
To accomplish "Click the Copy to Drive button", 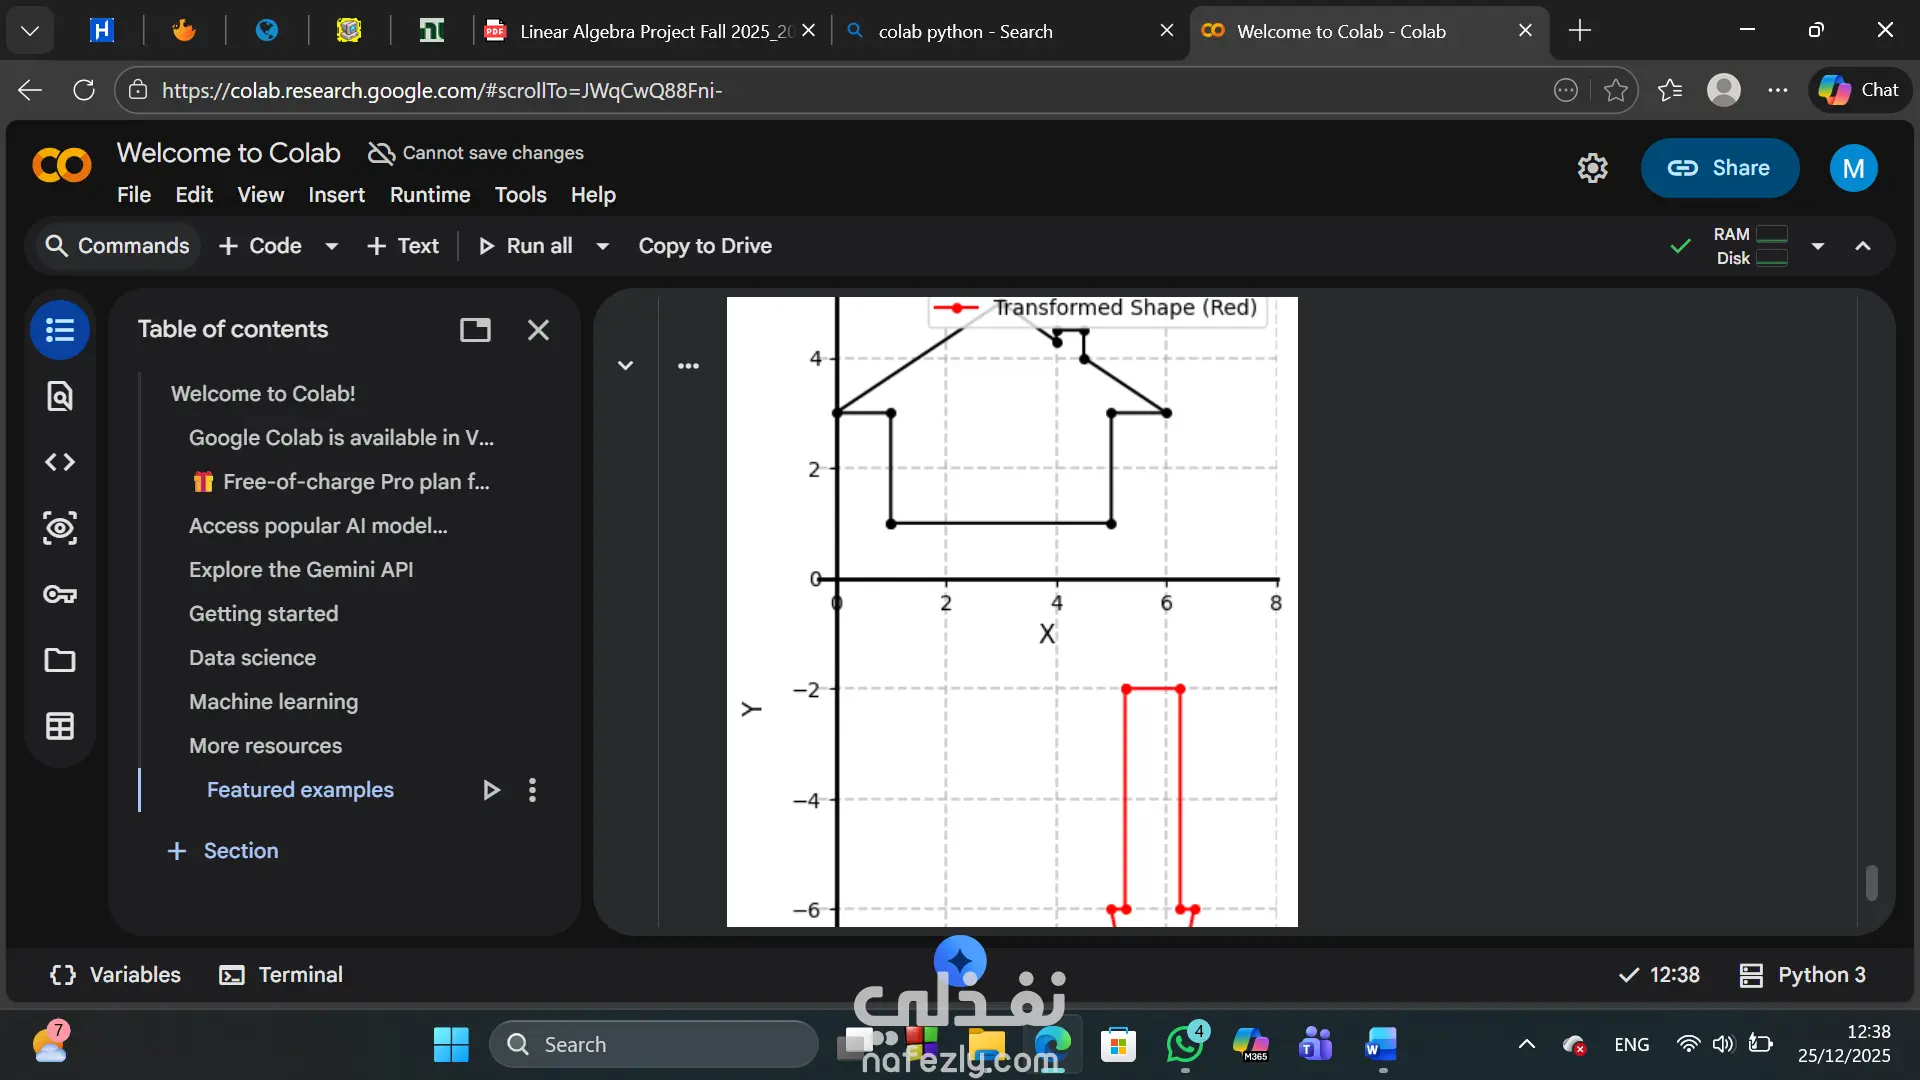I will click(x=705, y=246).
